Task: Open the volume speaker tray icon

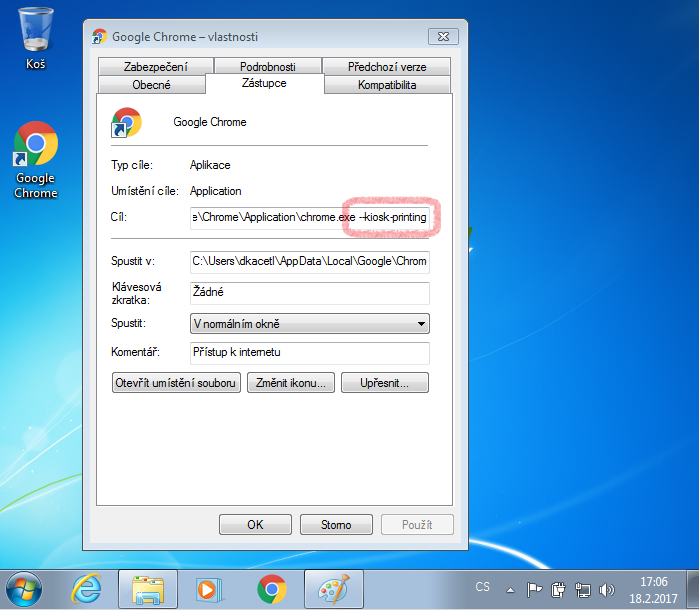Action: pos(606,590)
